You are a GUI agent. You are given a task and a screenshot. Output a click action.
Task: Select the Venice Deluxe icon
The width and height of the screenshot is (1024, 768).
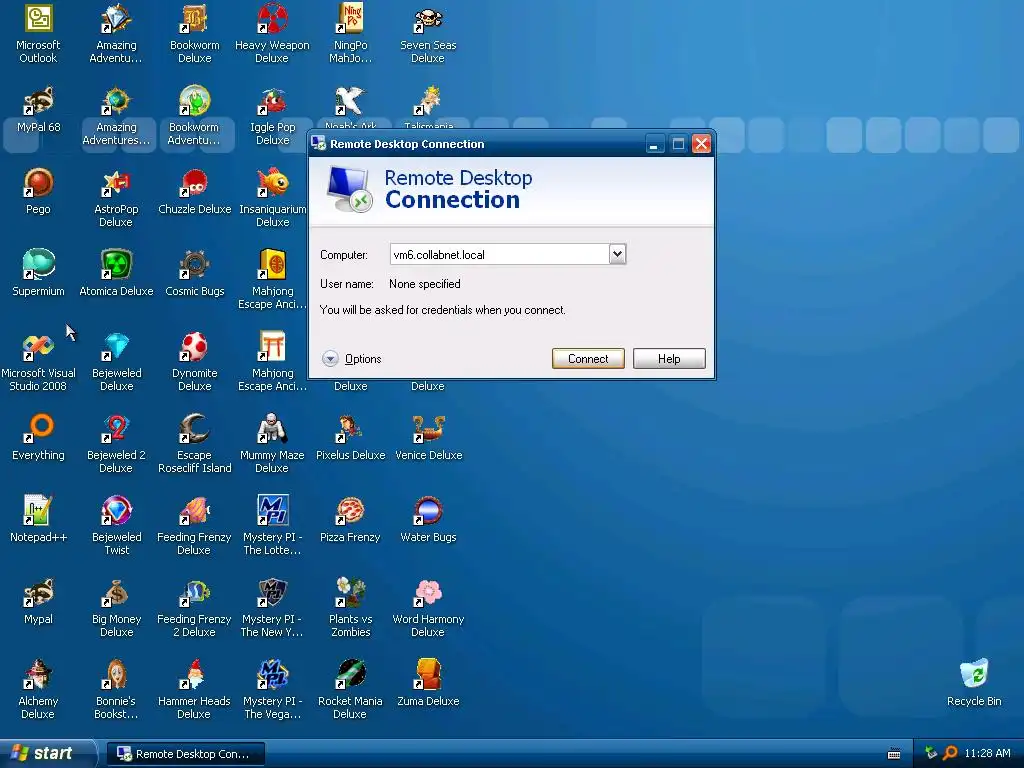(x=428, y=438)
